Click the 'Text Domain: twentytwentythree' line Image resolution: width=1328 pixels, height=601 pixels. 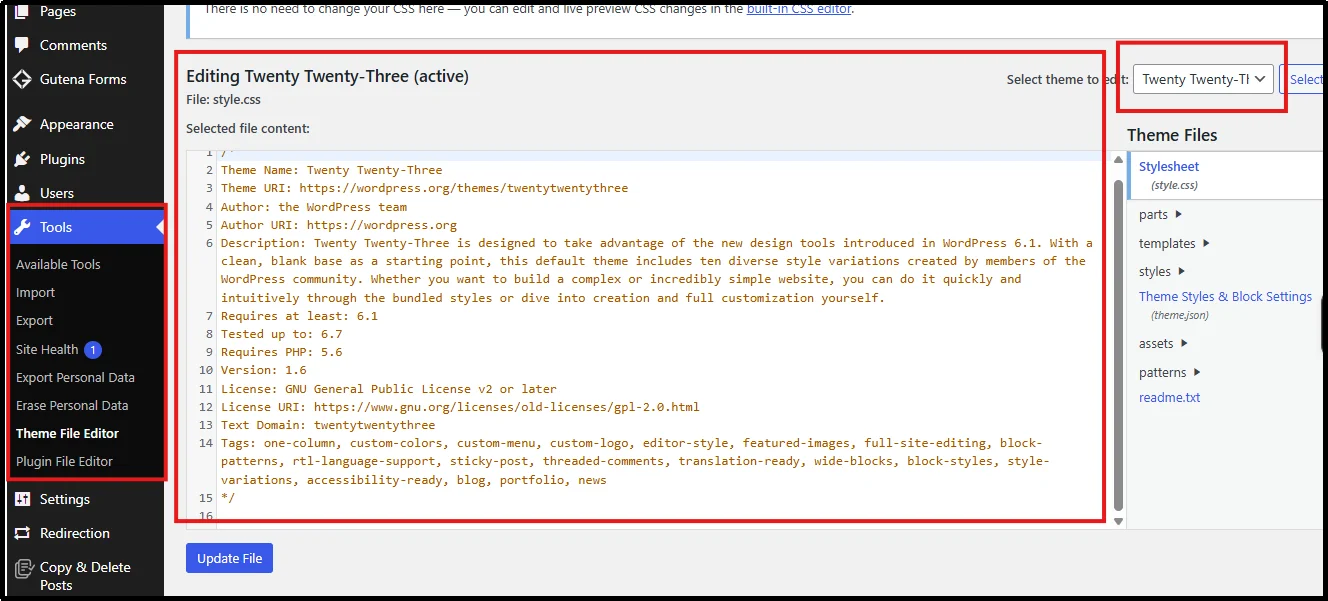click(328, 425)
